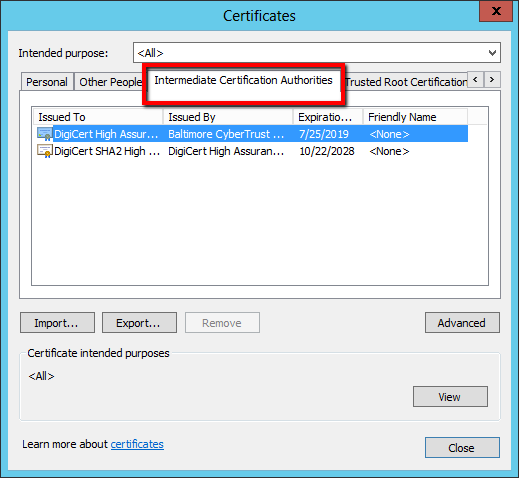
Task: Click the Export button
Action: [x=139, y=323]
